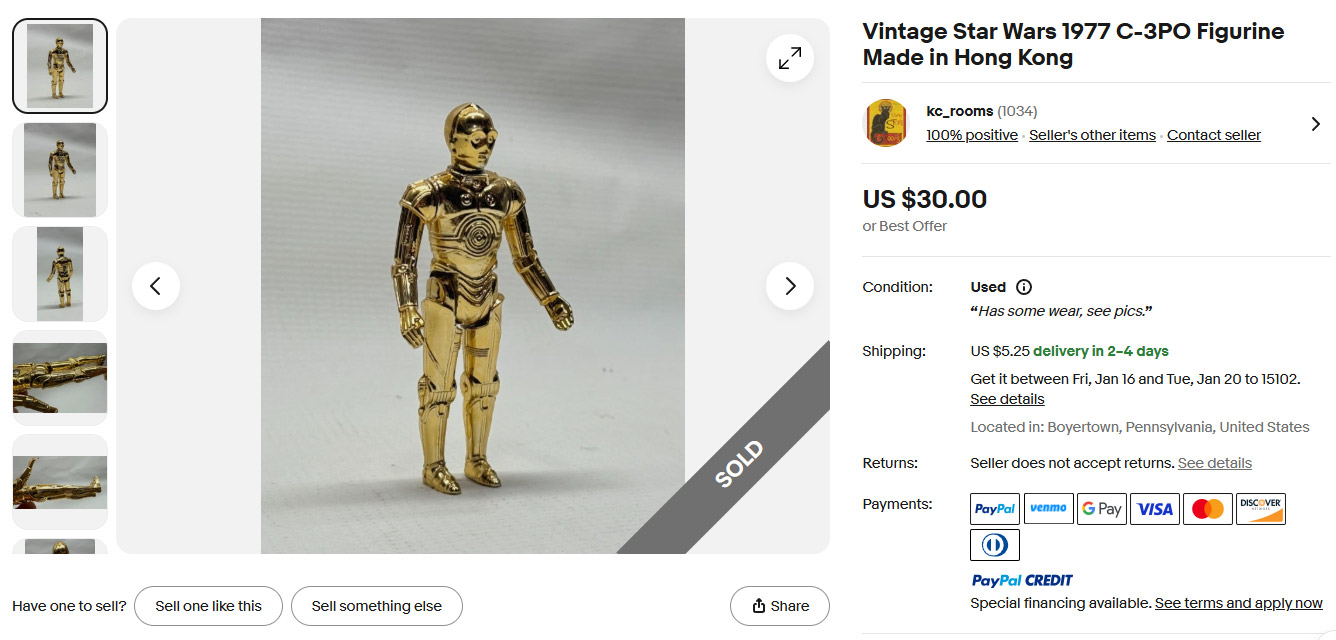Click the Google Pay icon
This screenshot has width=1336, height=640.
tap(1101, 509)
